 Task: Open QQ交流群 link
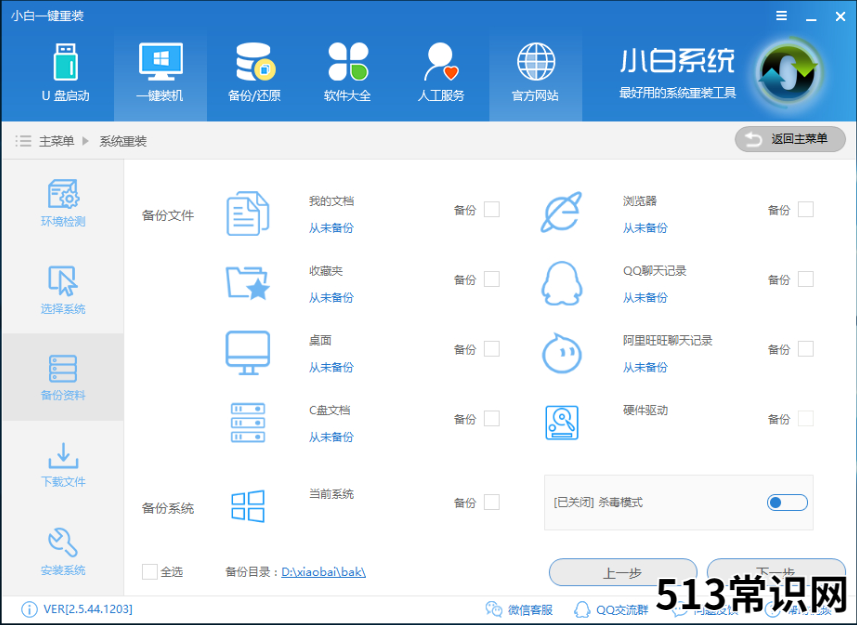coord(611,610)
